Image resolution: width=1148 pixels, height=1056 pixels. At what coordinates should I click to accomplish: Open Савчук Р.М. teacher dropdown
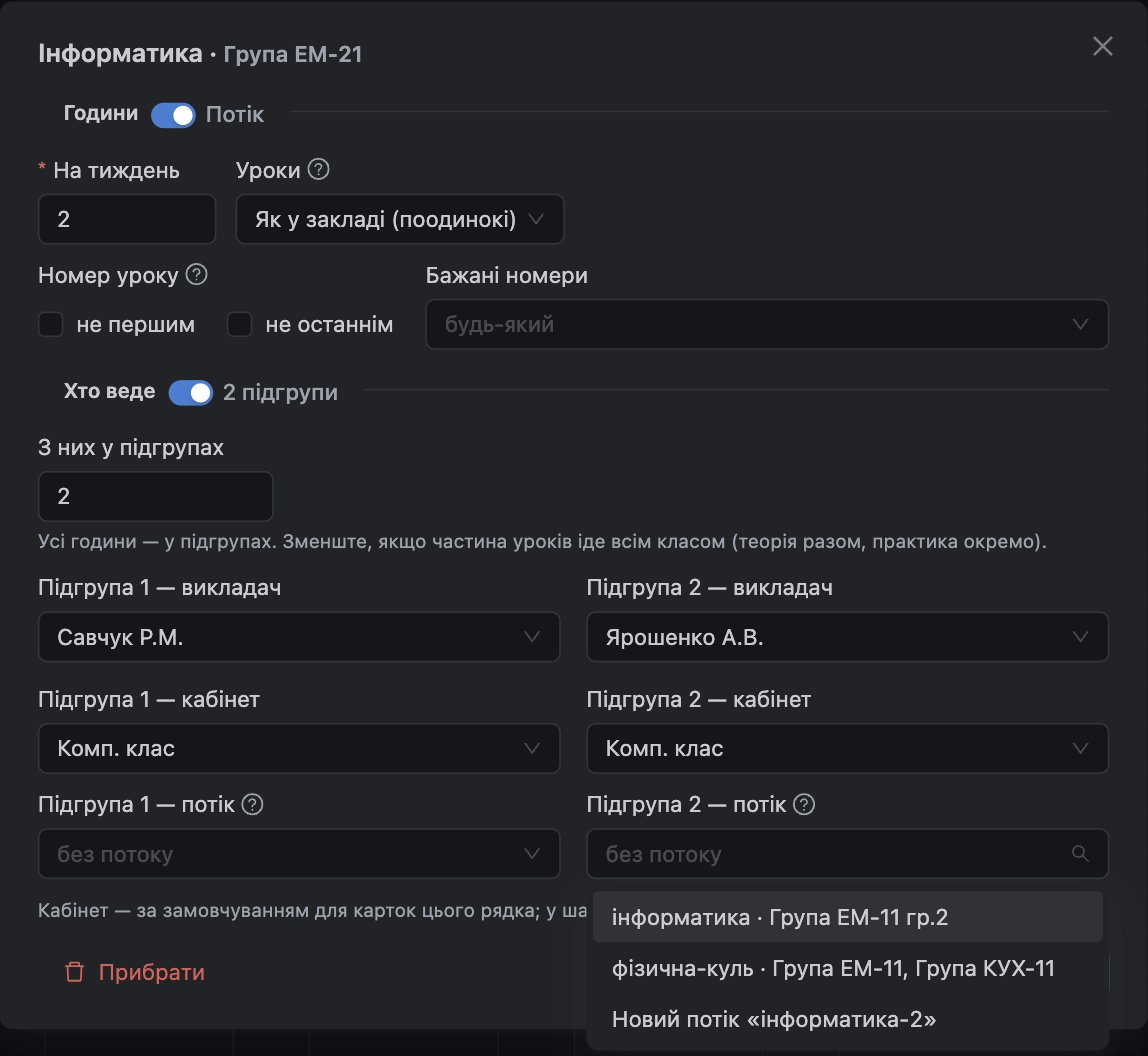(x=299, y=637)
